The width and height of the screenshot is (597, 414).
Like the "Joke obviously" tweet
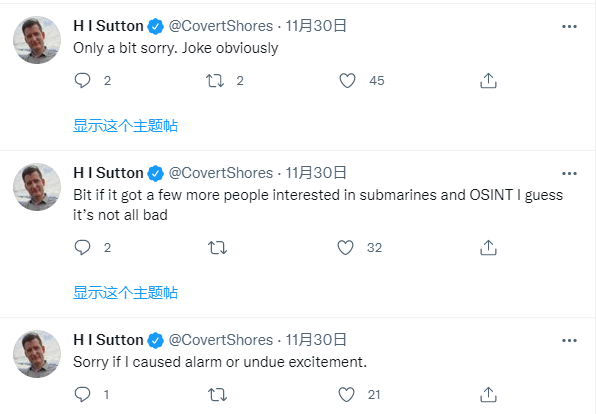347,81
